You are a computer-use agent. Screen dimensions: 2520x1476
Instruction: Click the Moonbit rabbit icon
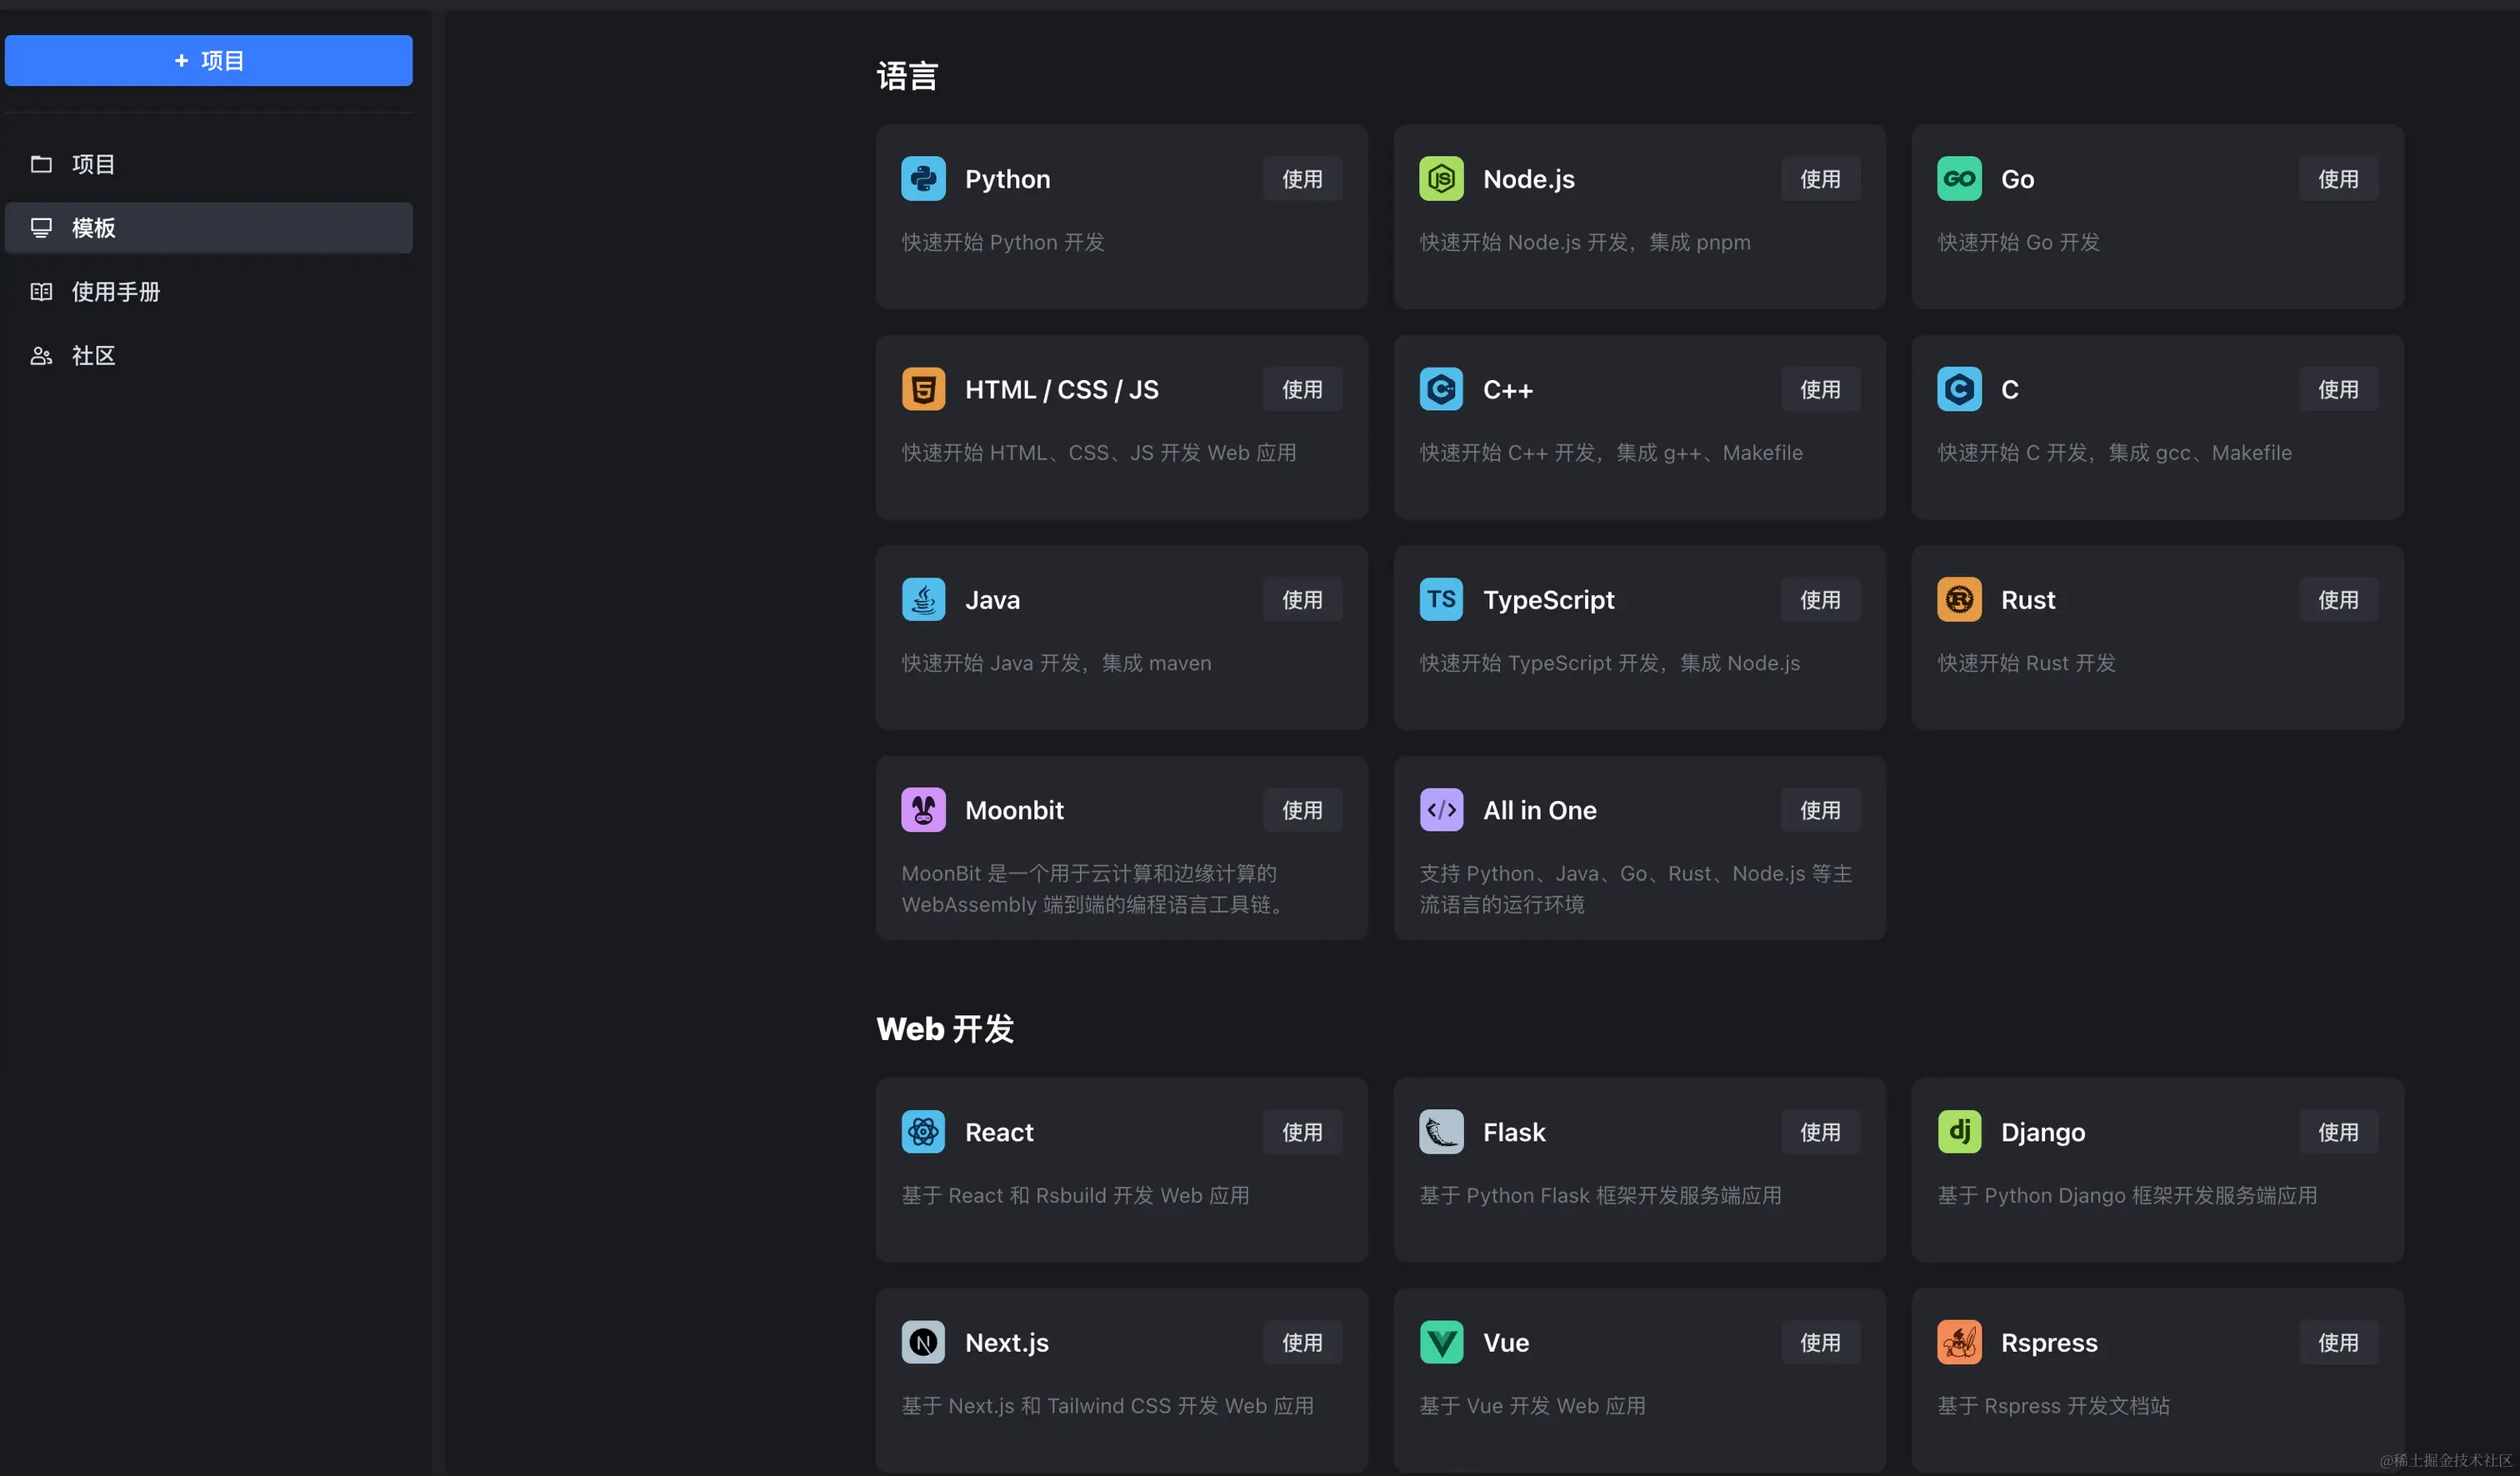click(x=923, y=810)
